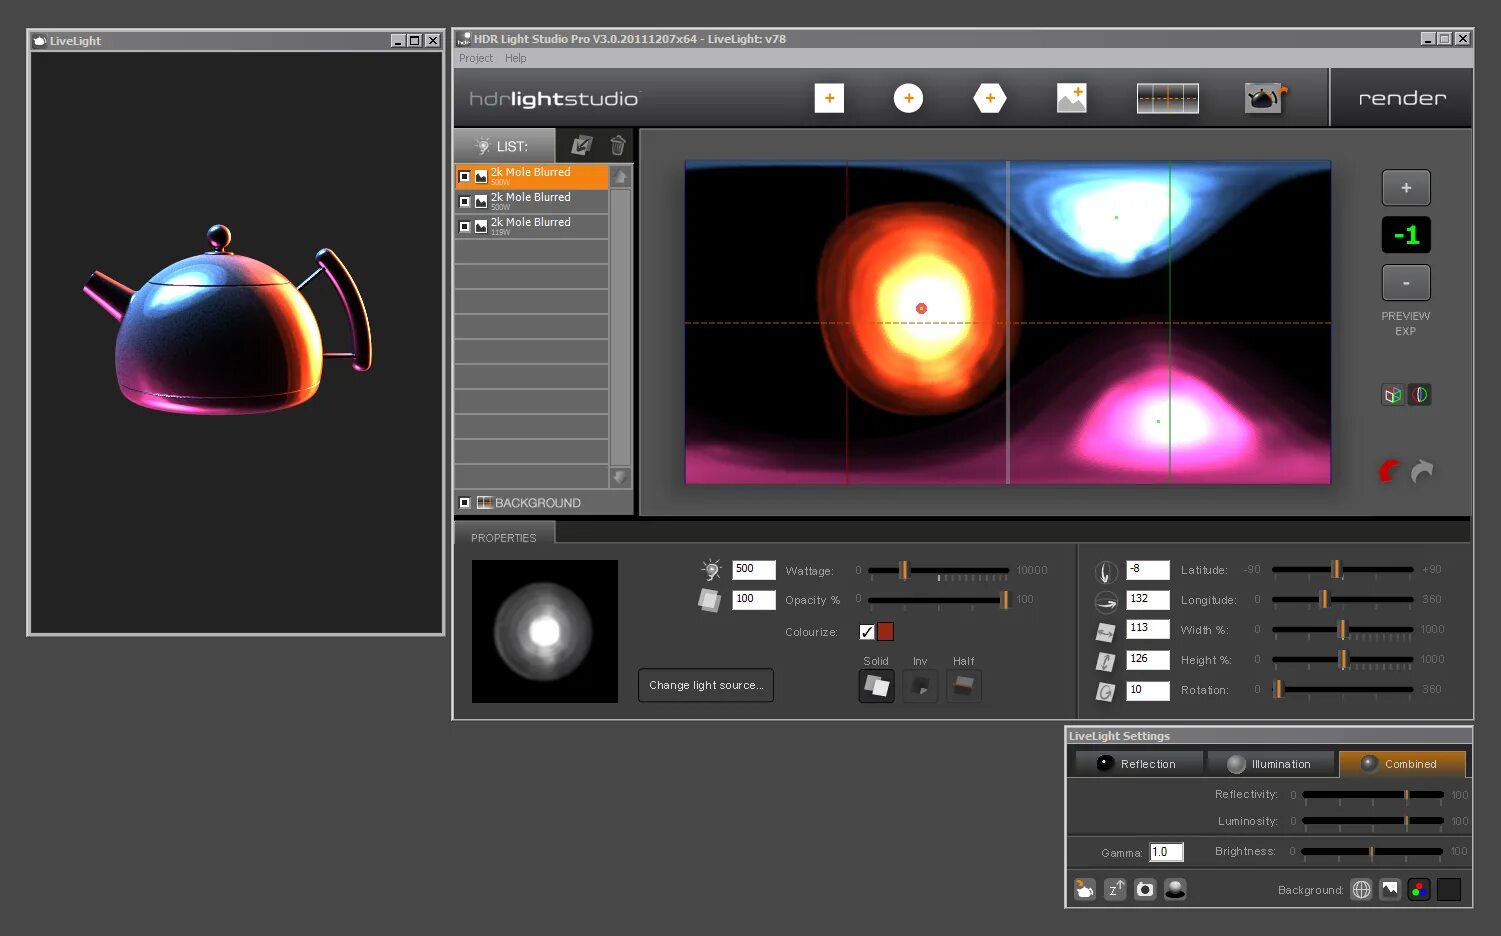Click the Opacity % input field
Image resolution: width=1501 pixels, height=936 pixels.
(x=753, y=600)
